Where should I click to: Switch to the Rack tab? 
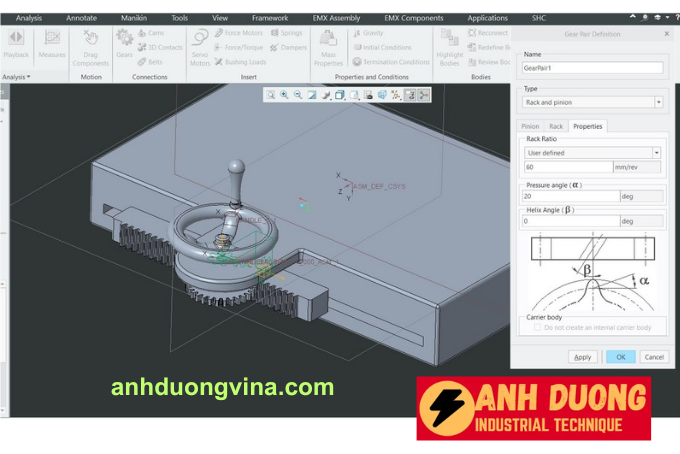[x=556, y=126]
